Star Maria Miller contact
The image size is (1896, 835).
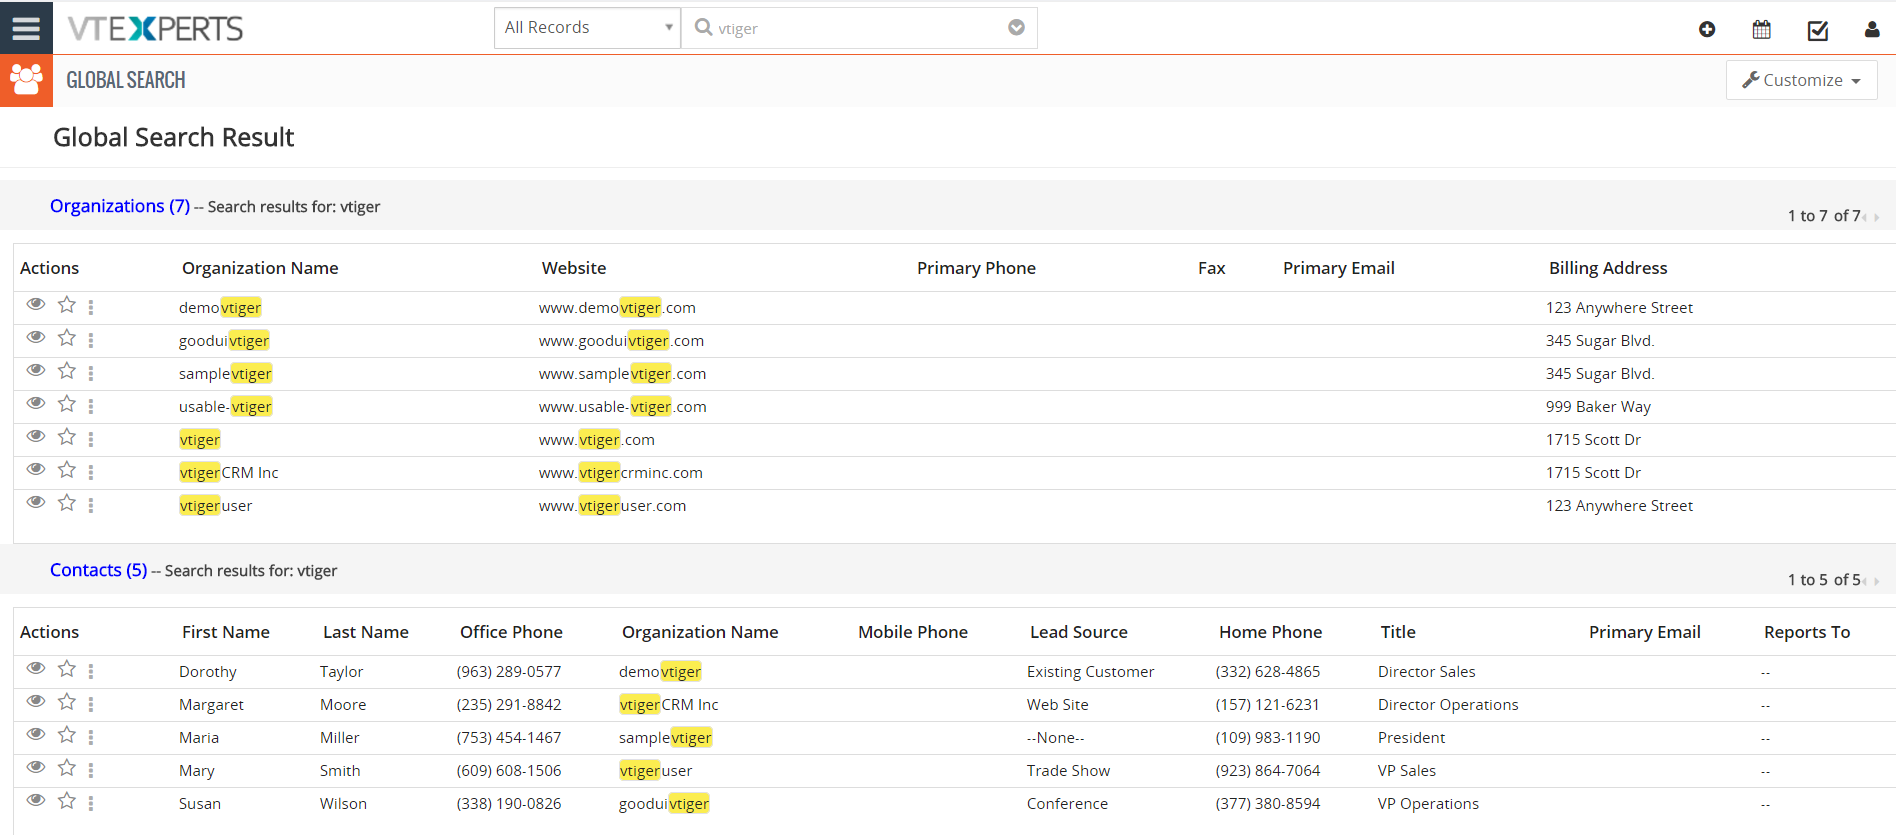pyautogui.click(x=67, y=734)
